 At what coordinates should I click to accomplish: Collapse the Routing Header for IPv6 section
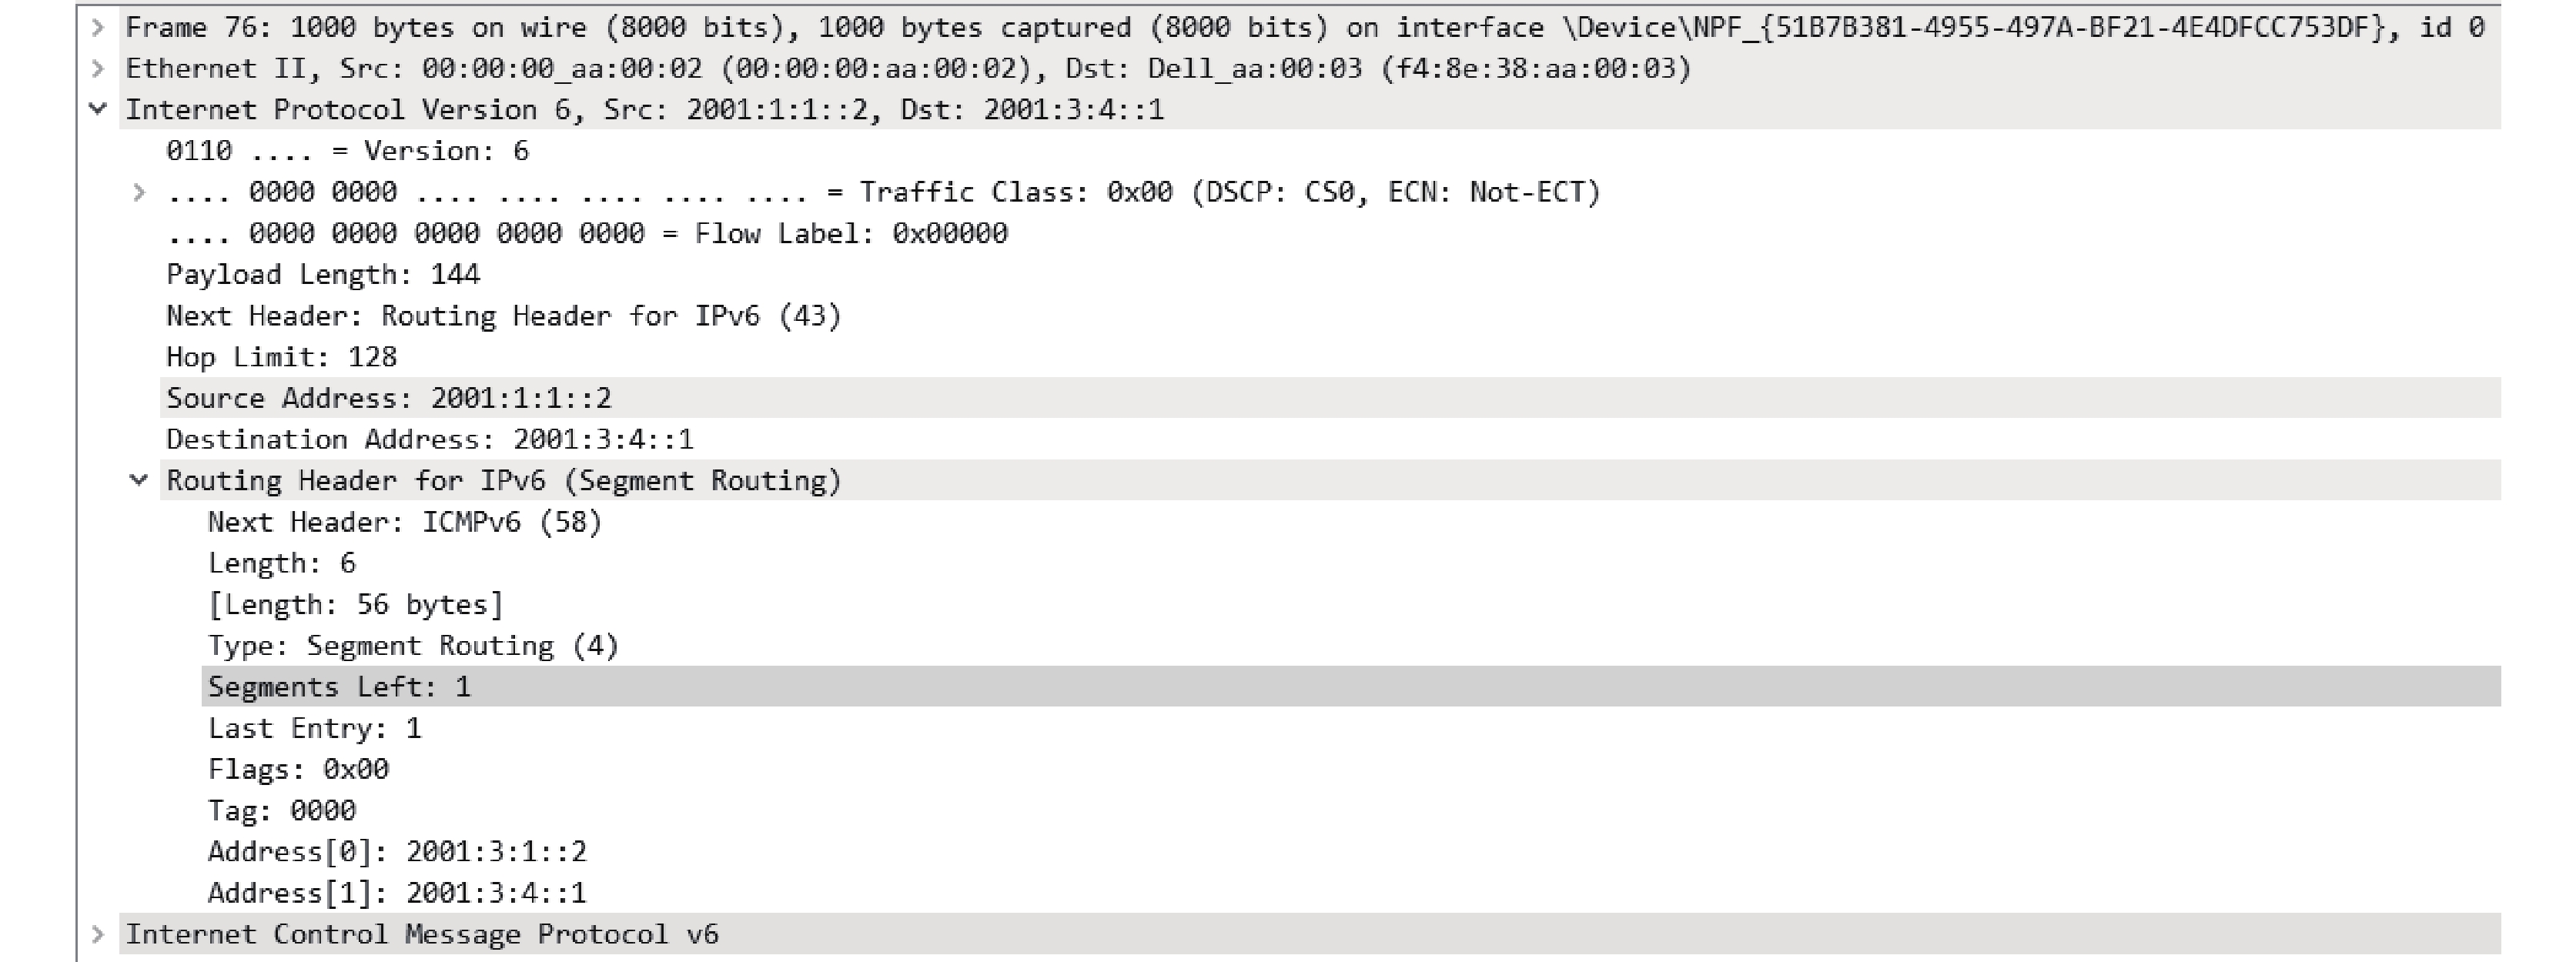pos(139,481)
